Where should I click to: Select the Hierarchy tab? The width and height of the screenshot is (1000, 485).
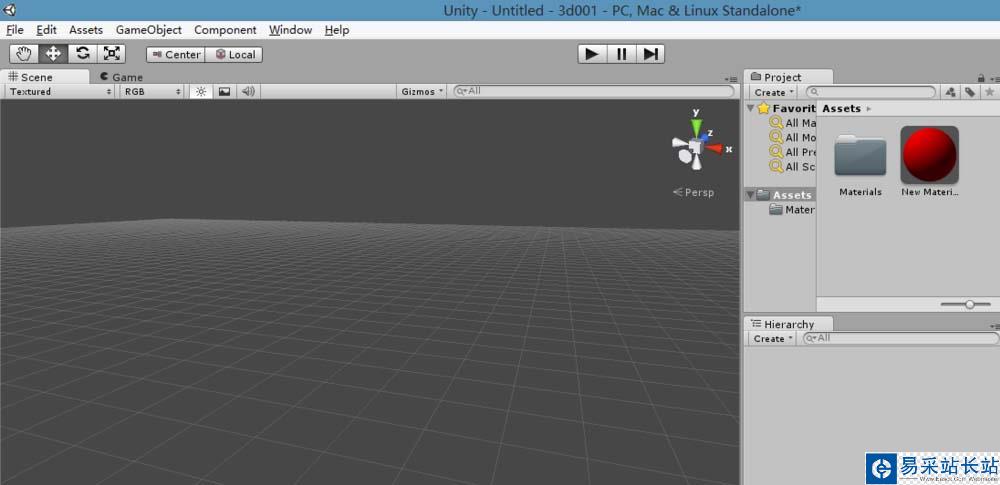point(789,324)
